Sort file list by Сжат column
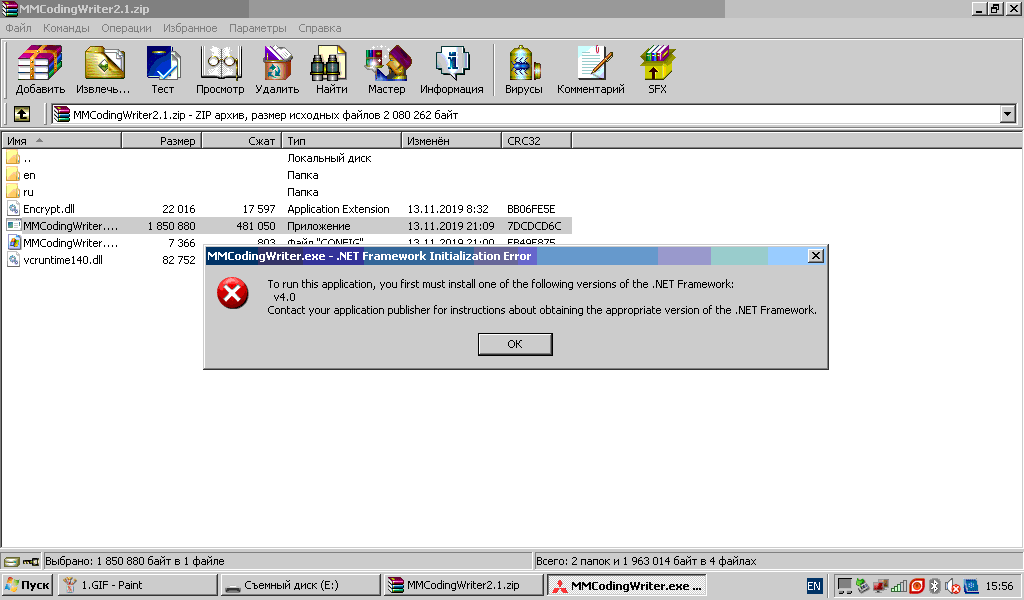The height and width of the screenshot is (600, 1024). pyautogui.click(x=242, y=140)
